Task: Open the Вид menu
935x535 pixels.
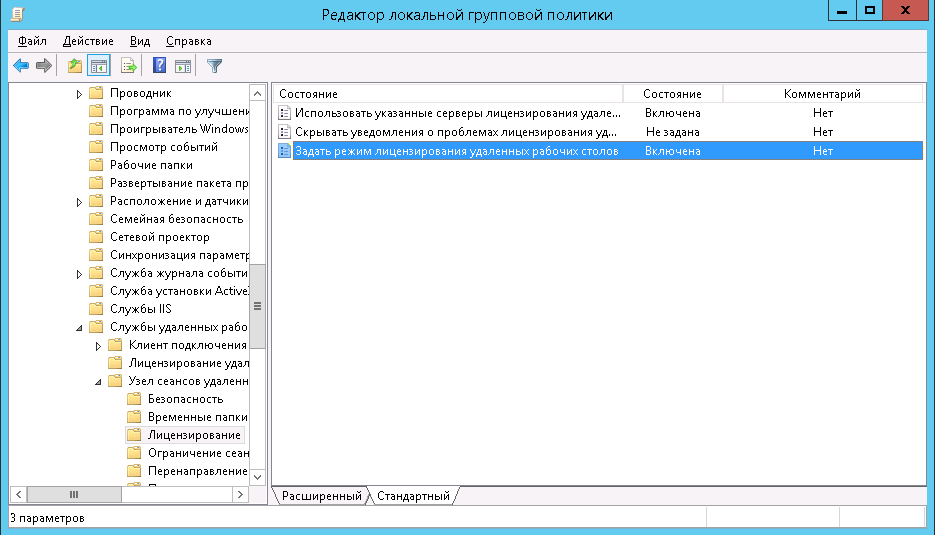Action: pos(140,41)
